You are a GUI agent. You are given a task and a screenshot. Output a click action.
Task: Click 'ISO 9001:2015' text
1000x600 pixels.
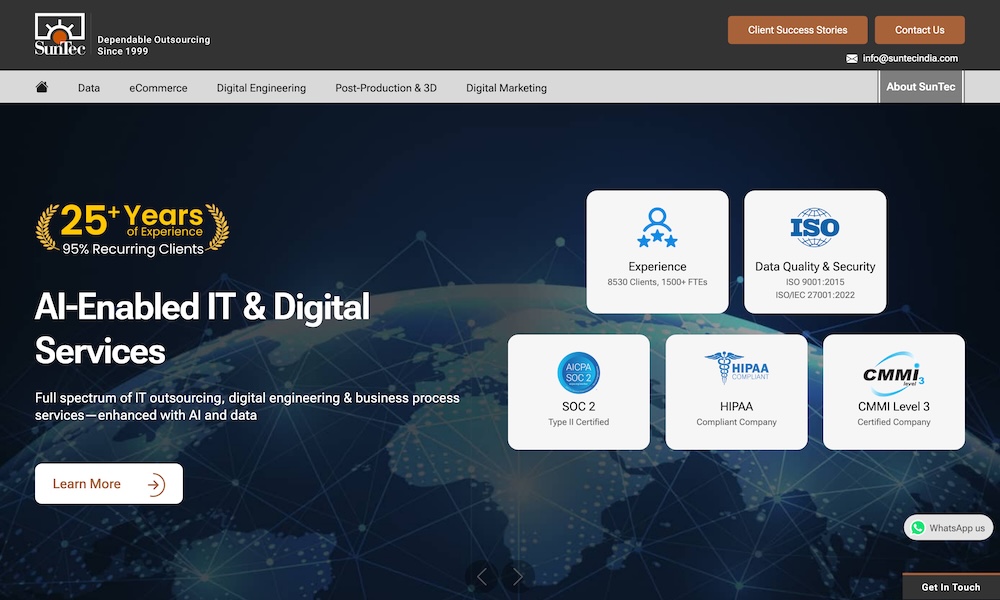[815, 282]
